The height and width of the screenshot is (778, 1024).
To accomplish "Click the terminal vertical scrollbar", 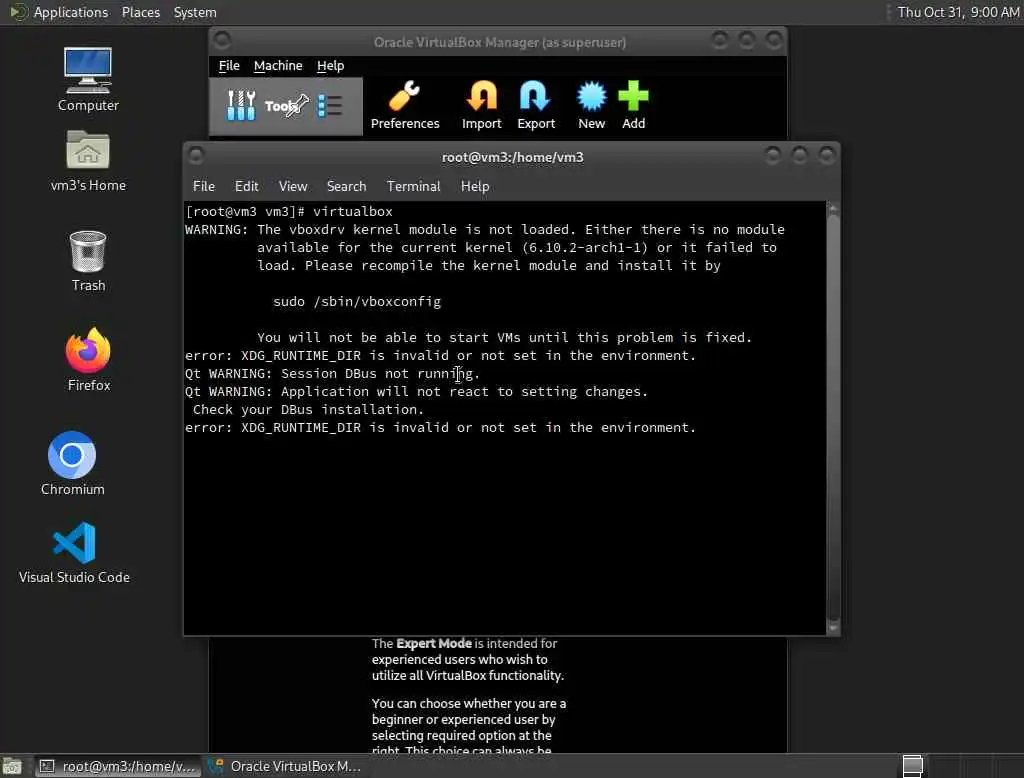I will click(833, 418).
